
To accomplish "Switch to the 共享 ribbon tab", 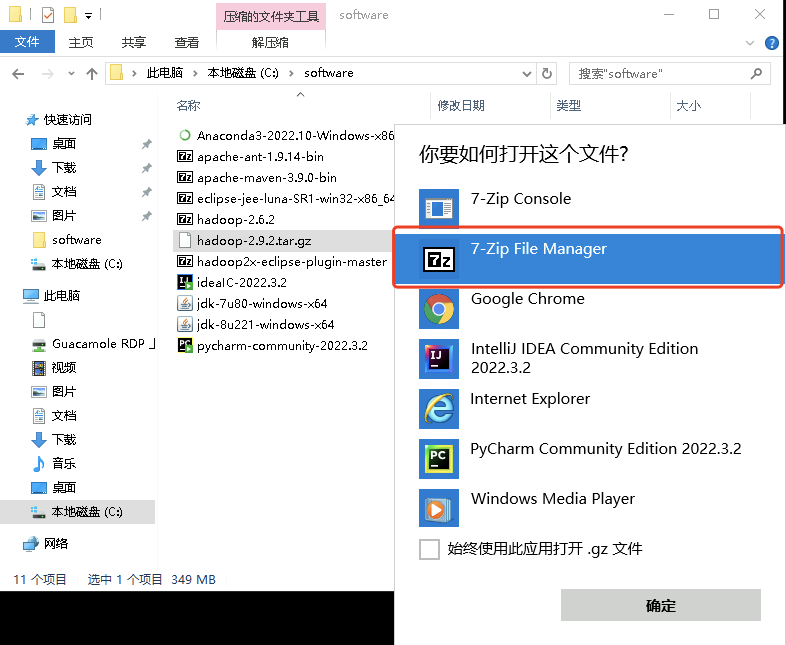I will pos(133,43).
